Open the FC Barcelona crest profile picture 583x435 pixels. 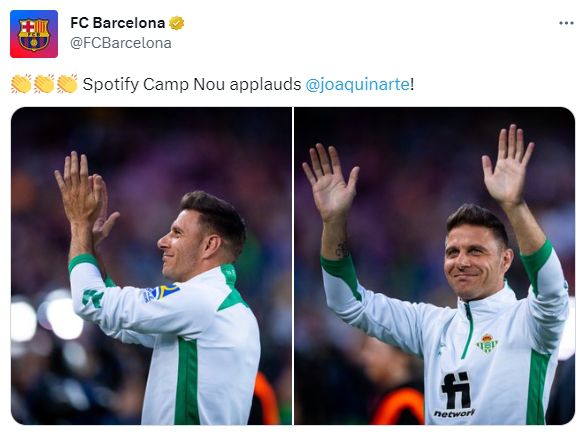(34, 34)
